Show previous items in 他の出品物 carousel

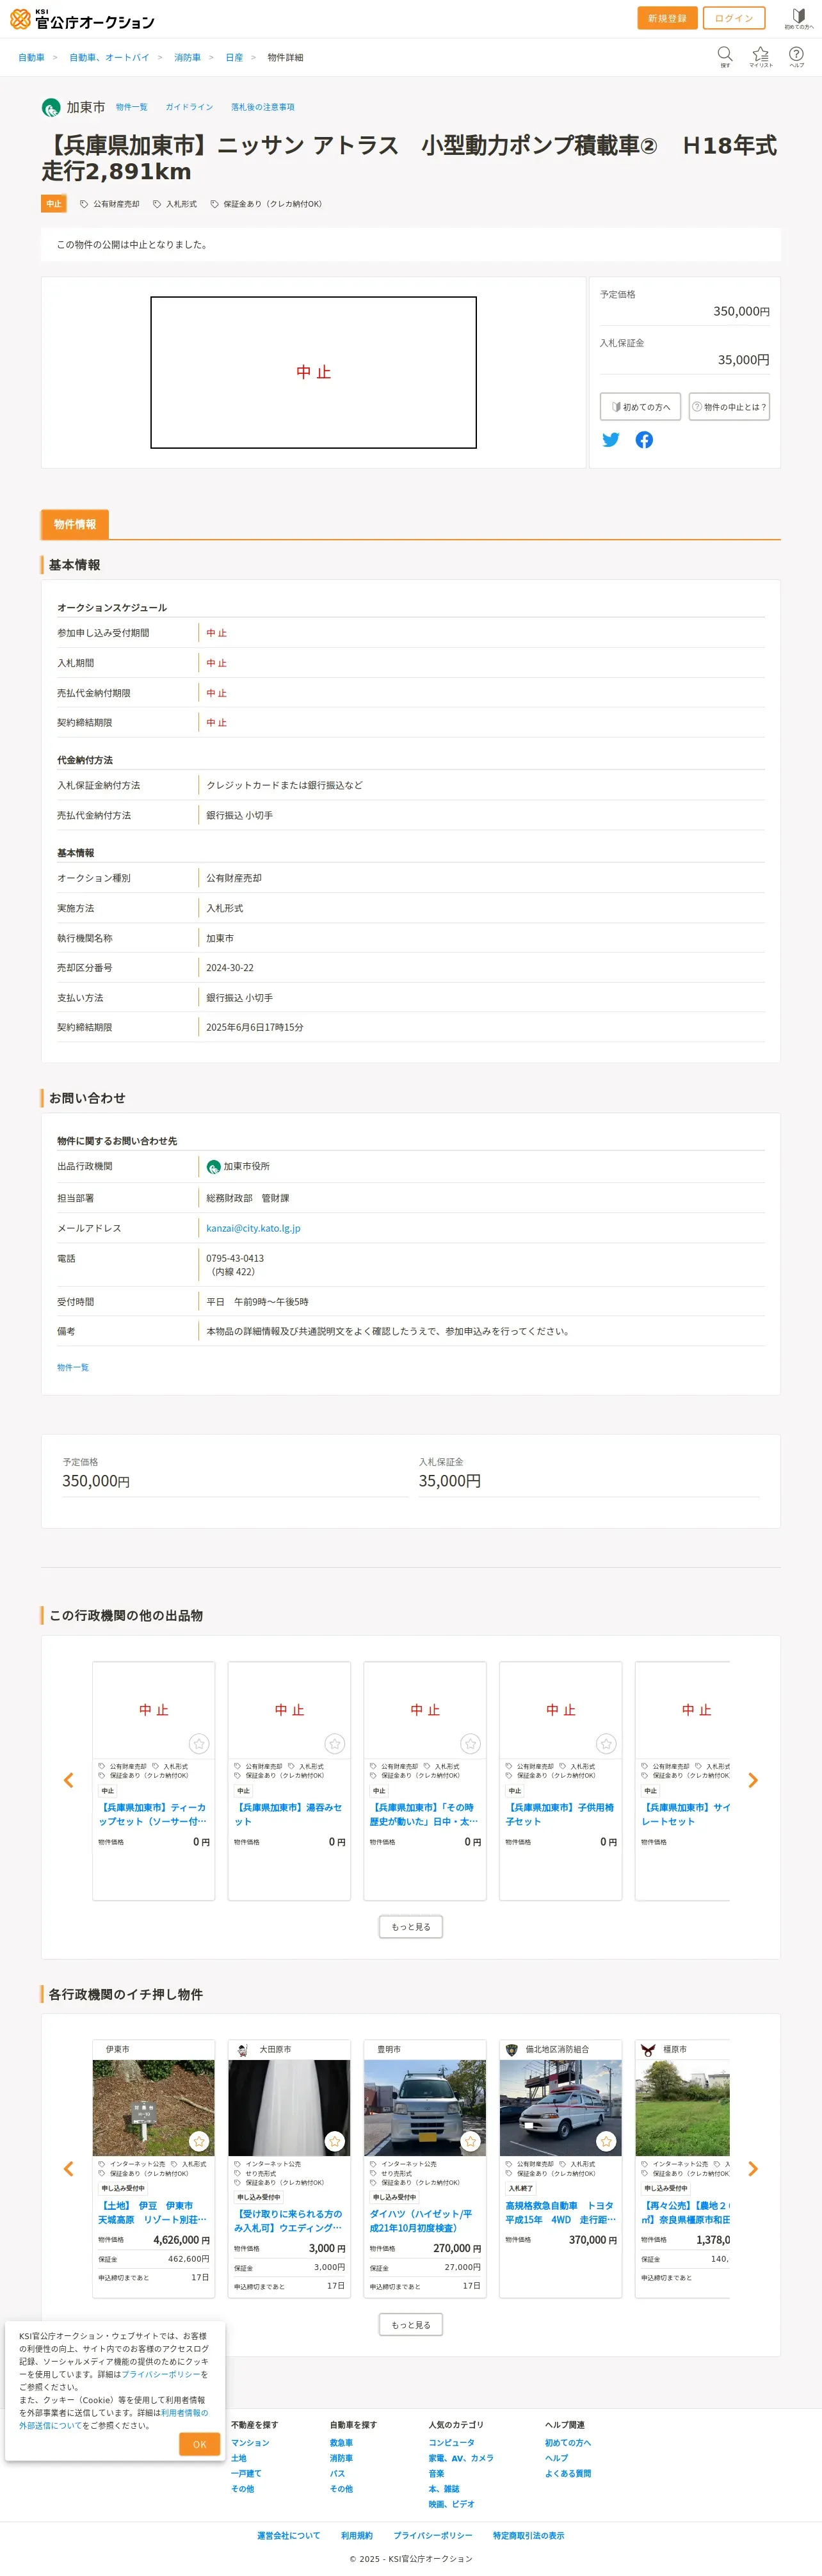[x=68, y=1780]
